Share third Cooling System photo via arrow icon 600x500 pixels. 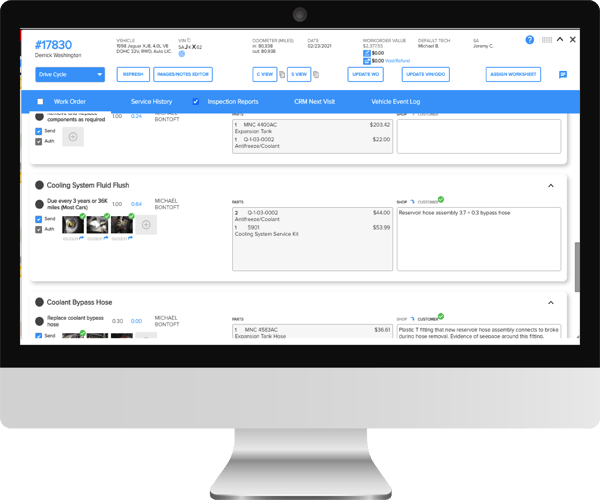130,238
